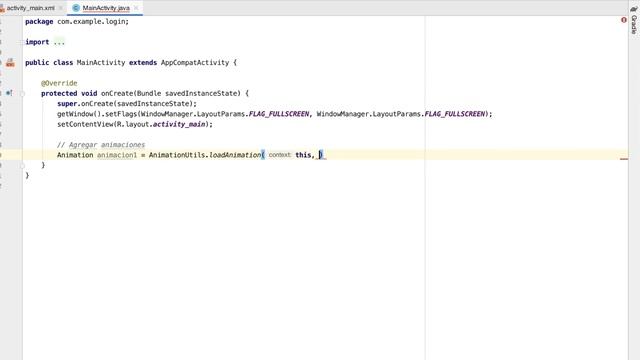Click the 'this' argument in loadAnimation
The width and height of the screenshot is (640, 360).
coord(303,155)
